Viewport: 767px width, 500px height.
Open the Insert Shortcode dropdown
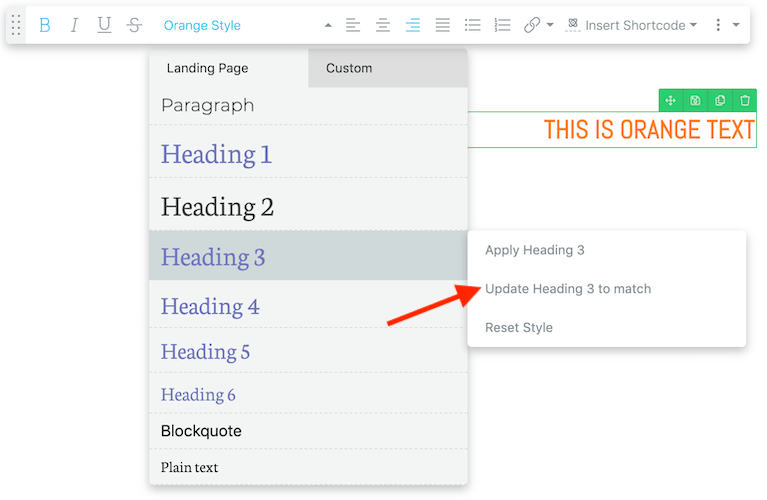631,25
